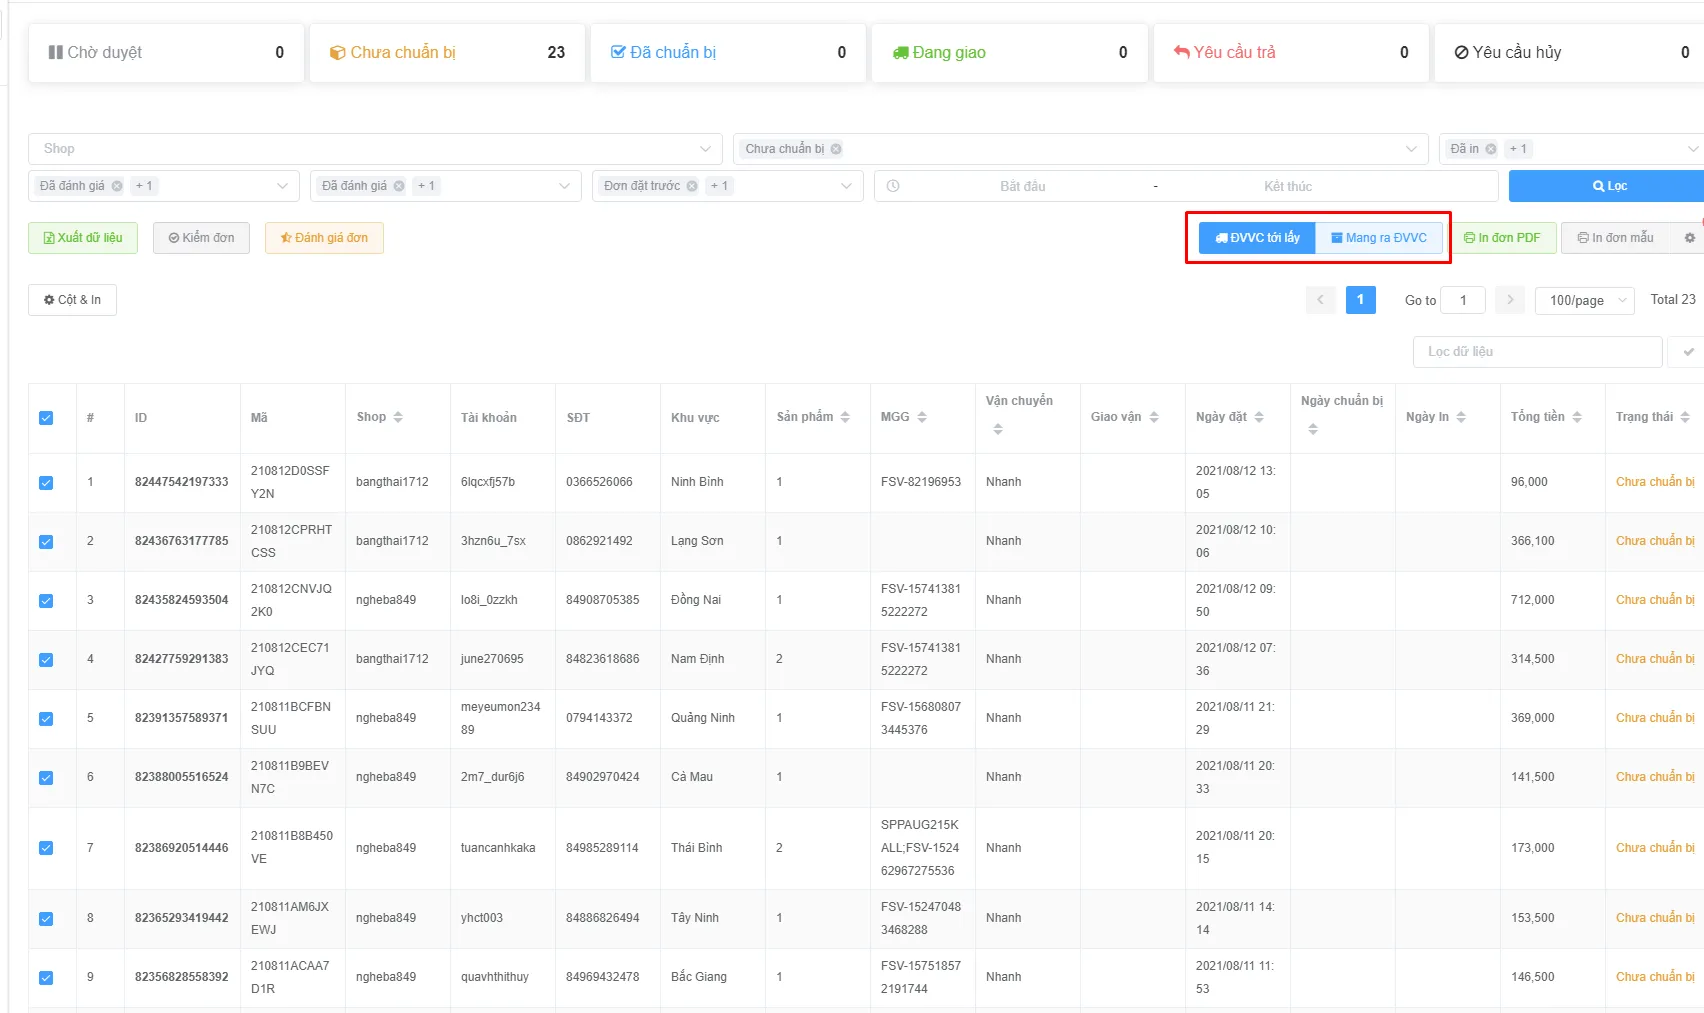Go to next page arrow
Image resolution: width=1704 pixels, height=1013 pixels.
click(x=1510, y=300)
